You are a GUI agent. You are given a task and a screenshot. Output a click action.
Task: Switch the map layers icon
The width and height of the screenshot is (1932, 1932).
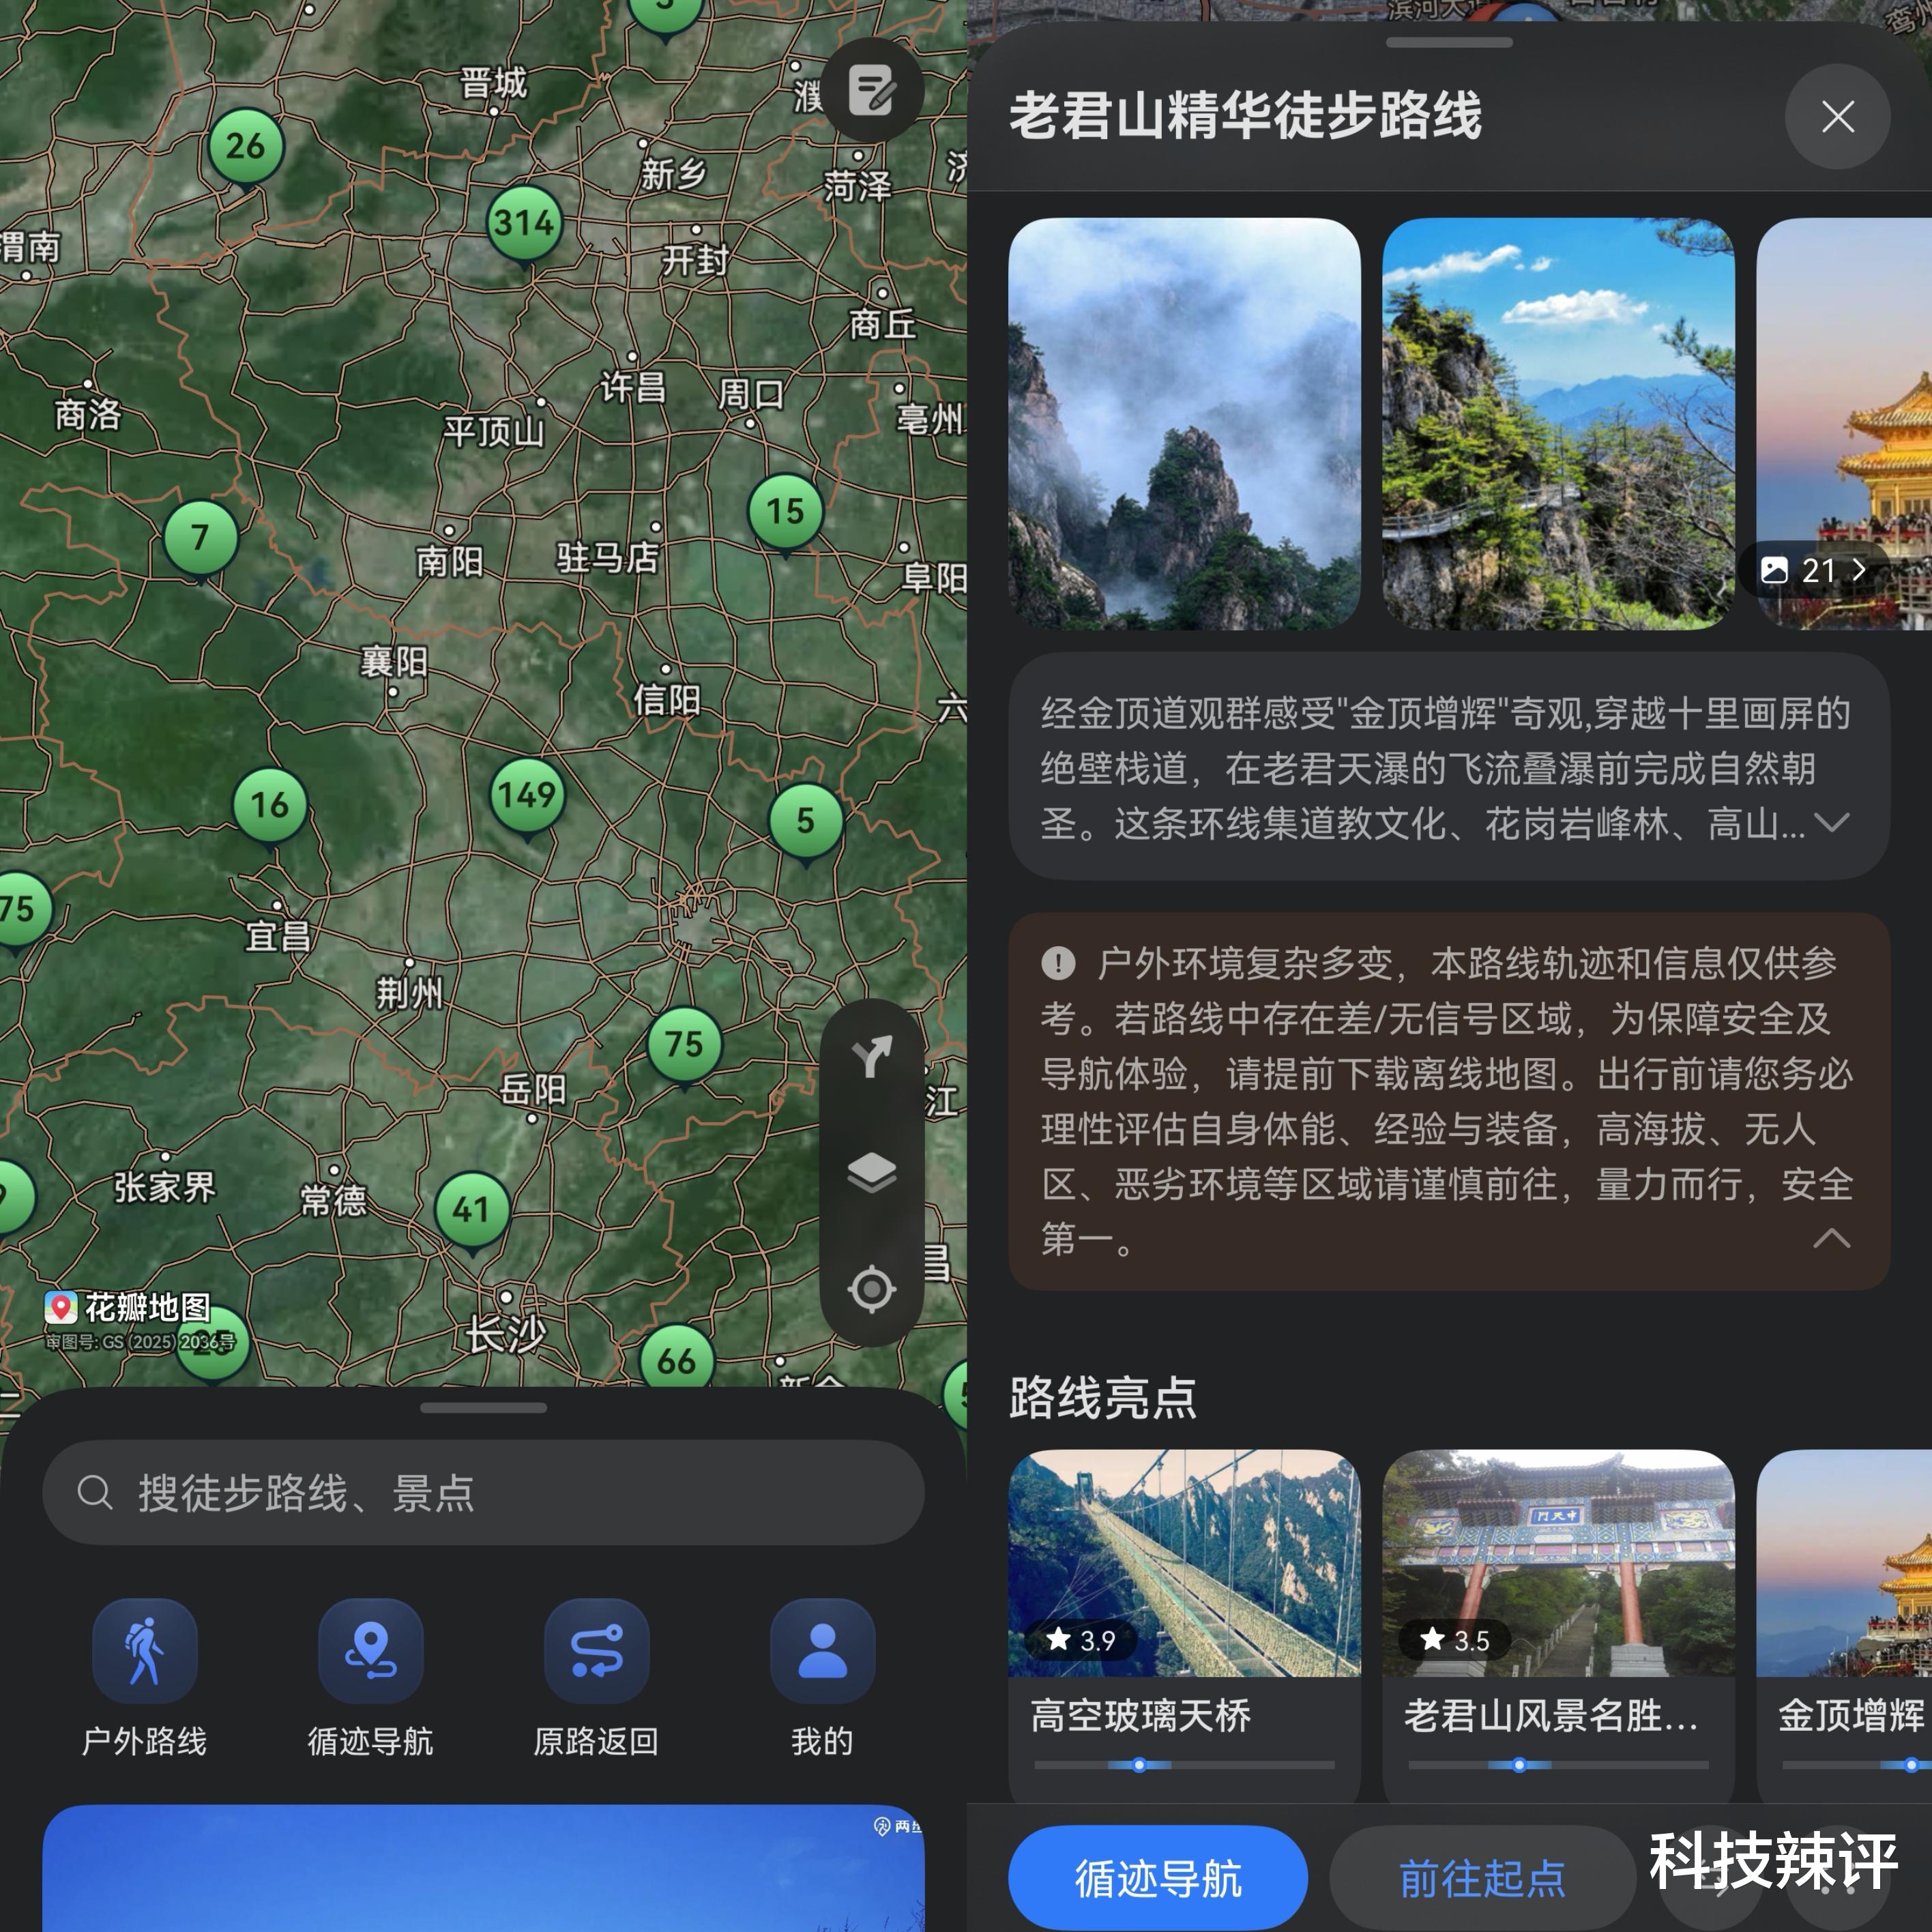tap(872, 1172)
